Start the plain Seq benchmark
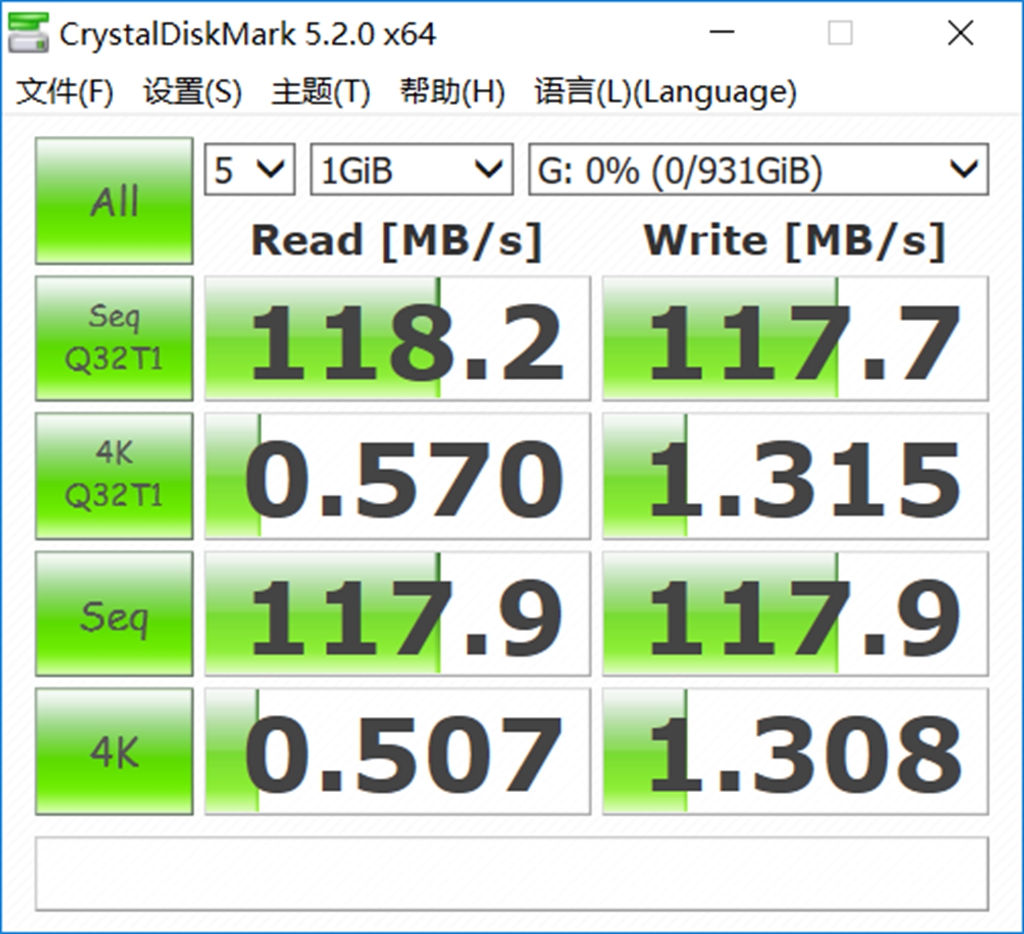Screen dimensions: 1024x934 click(x=114, y=614)
